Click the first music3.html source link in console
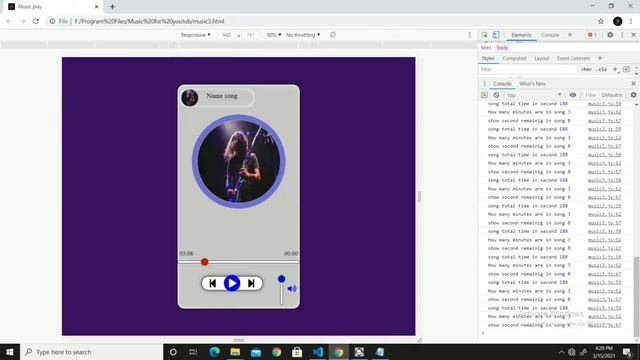Viewport: 640px width, 360px height. click(x=604, y=104)
